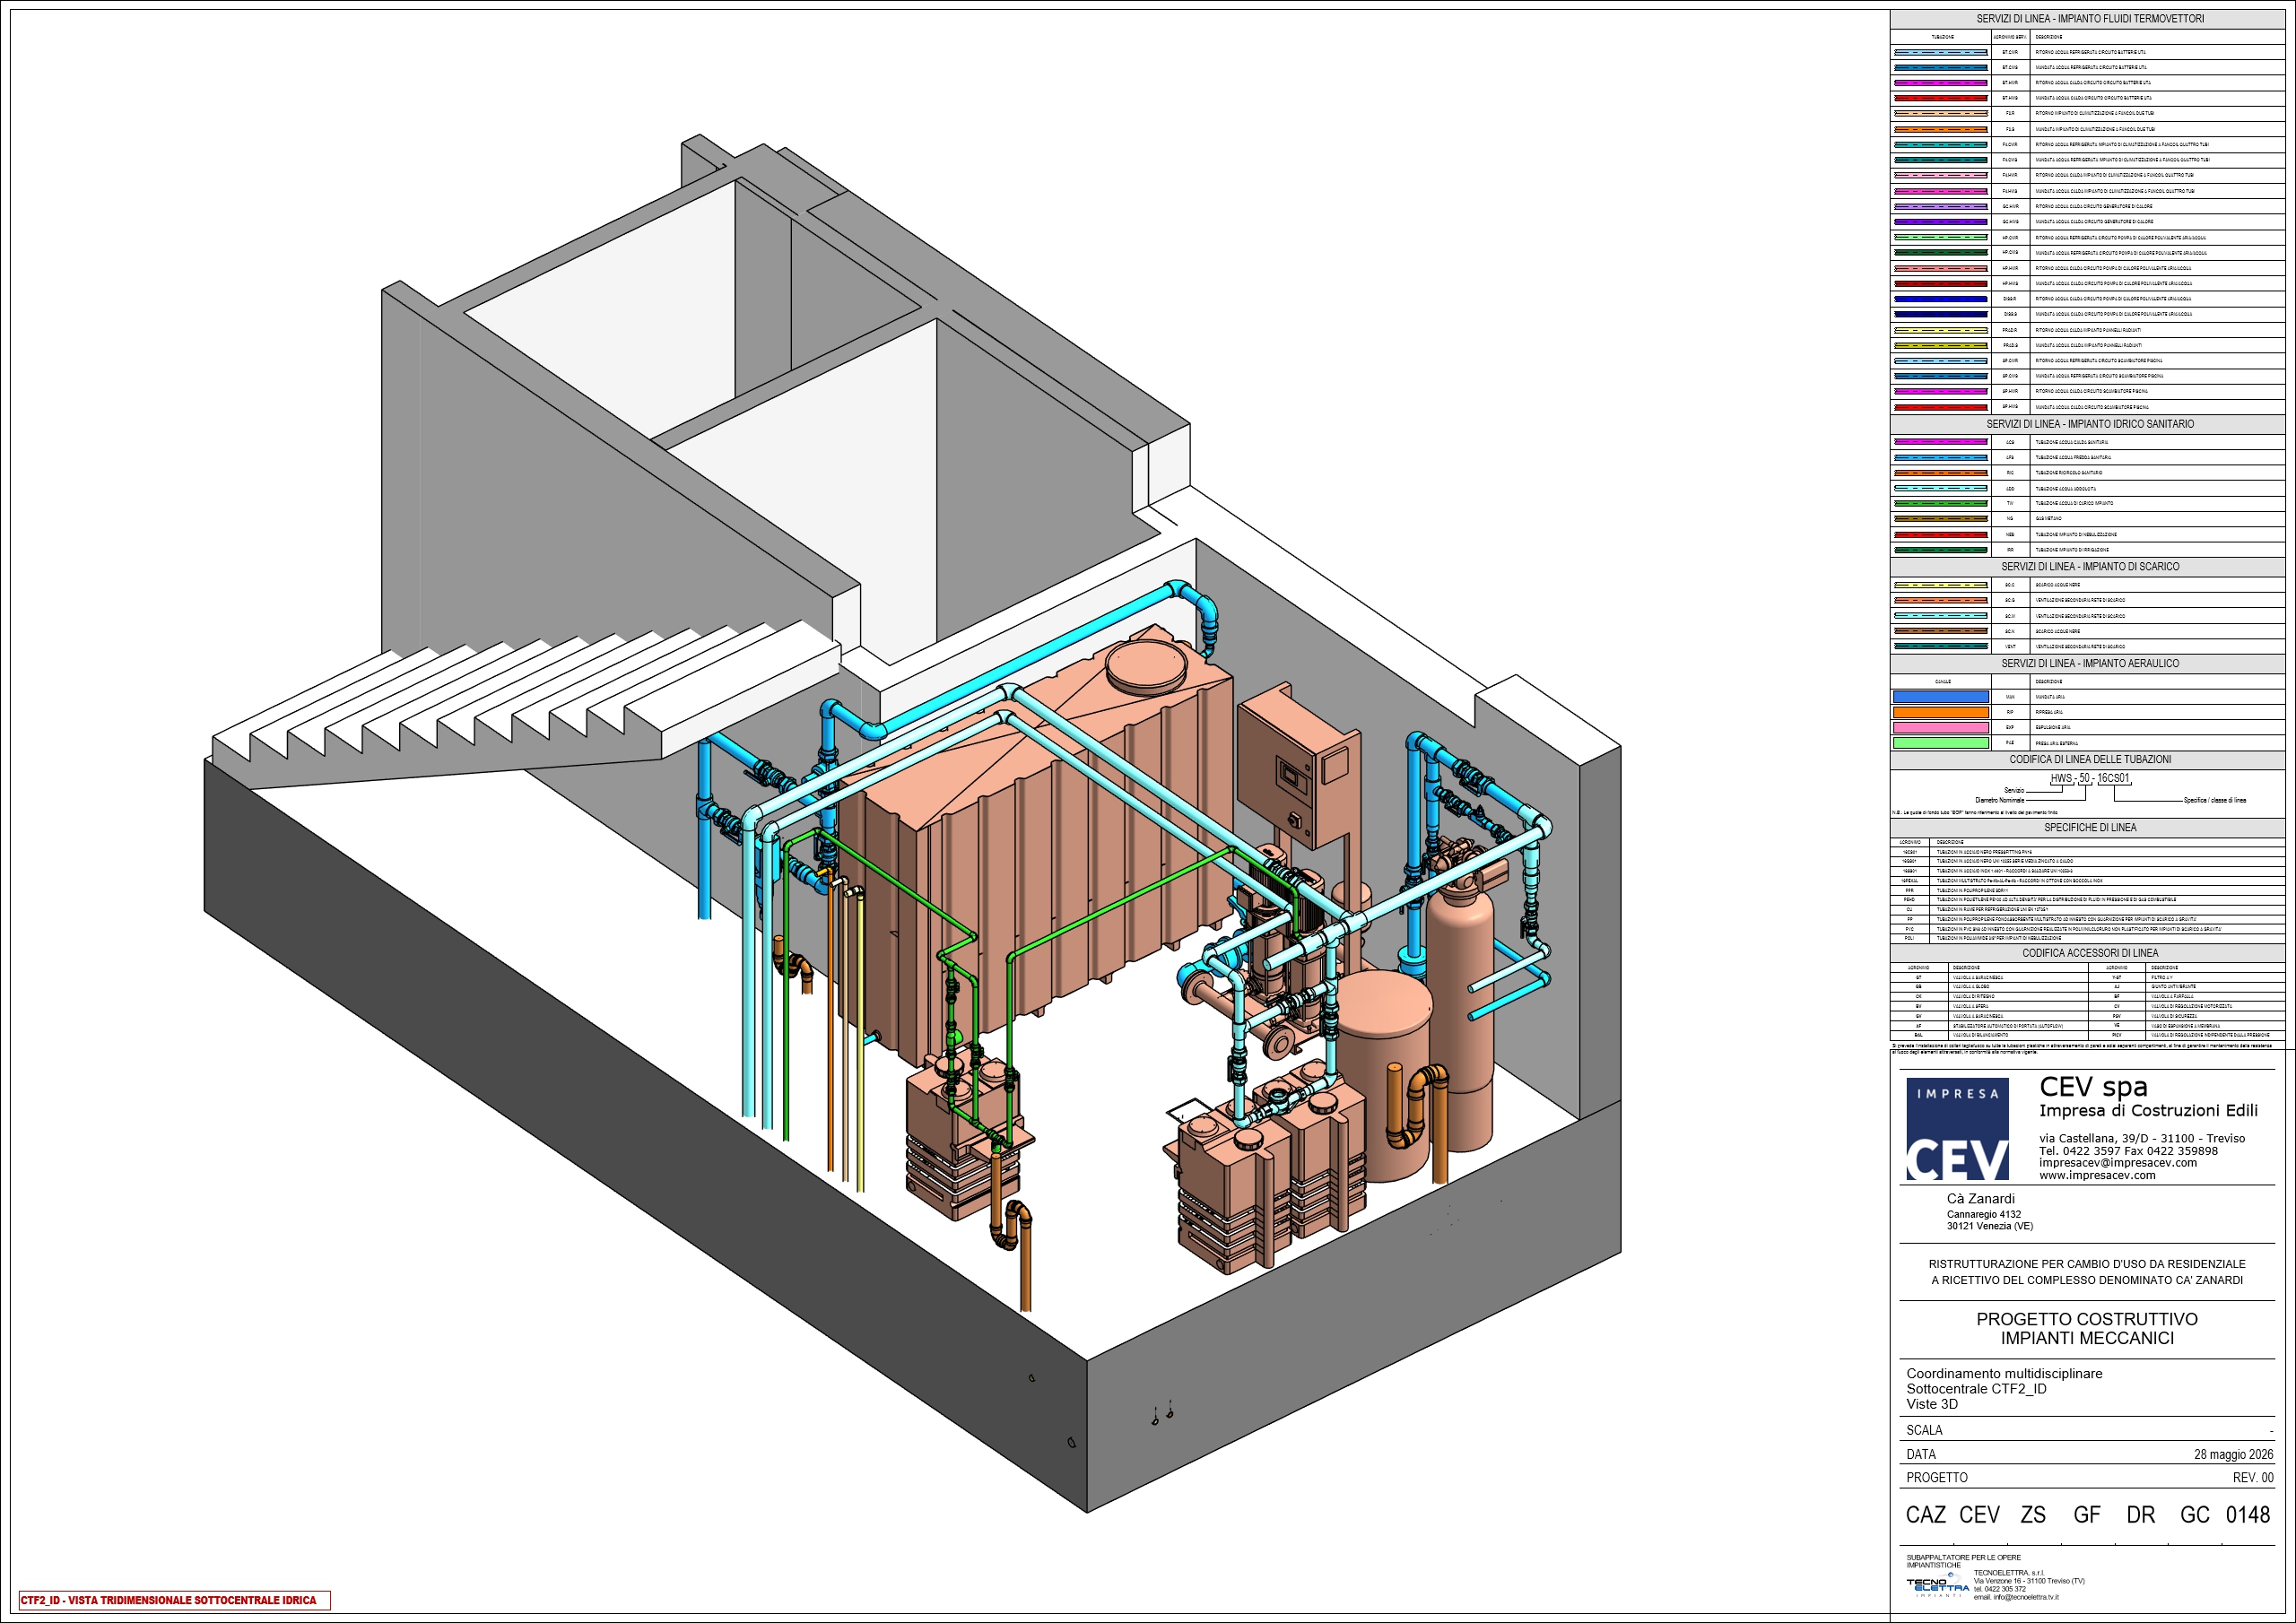Screen dimensions: 2296x1623
Task: Open the www.impresacev.com website link
Action: [x=2097, y=1175]
